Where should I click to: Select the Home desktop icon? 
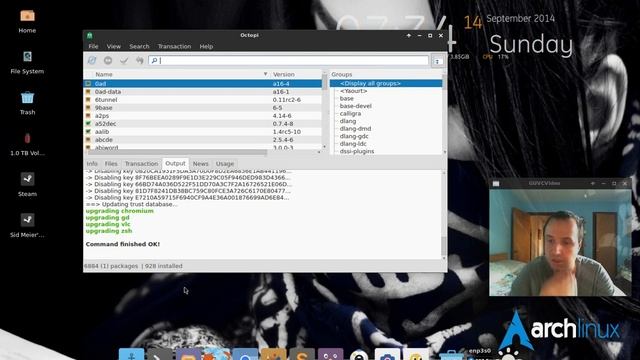point(27,21)
